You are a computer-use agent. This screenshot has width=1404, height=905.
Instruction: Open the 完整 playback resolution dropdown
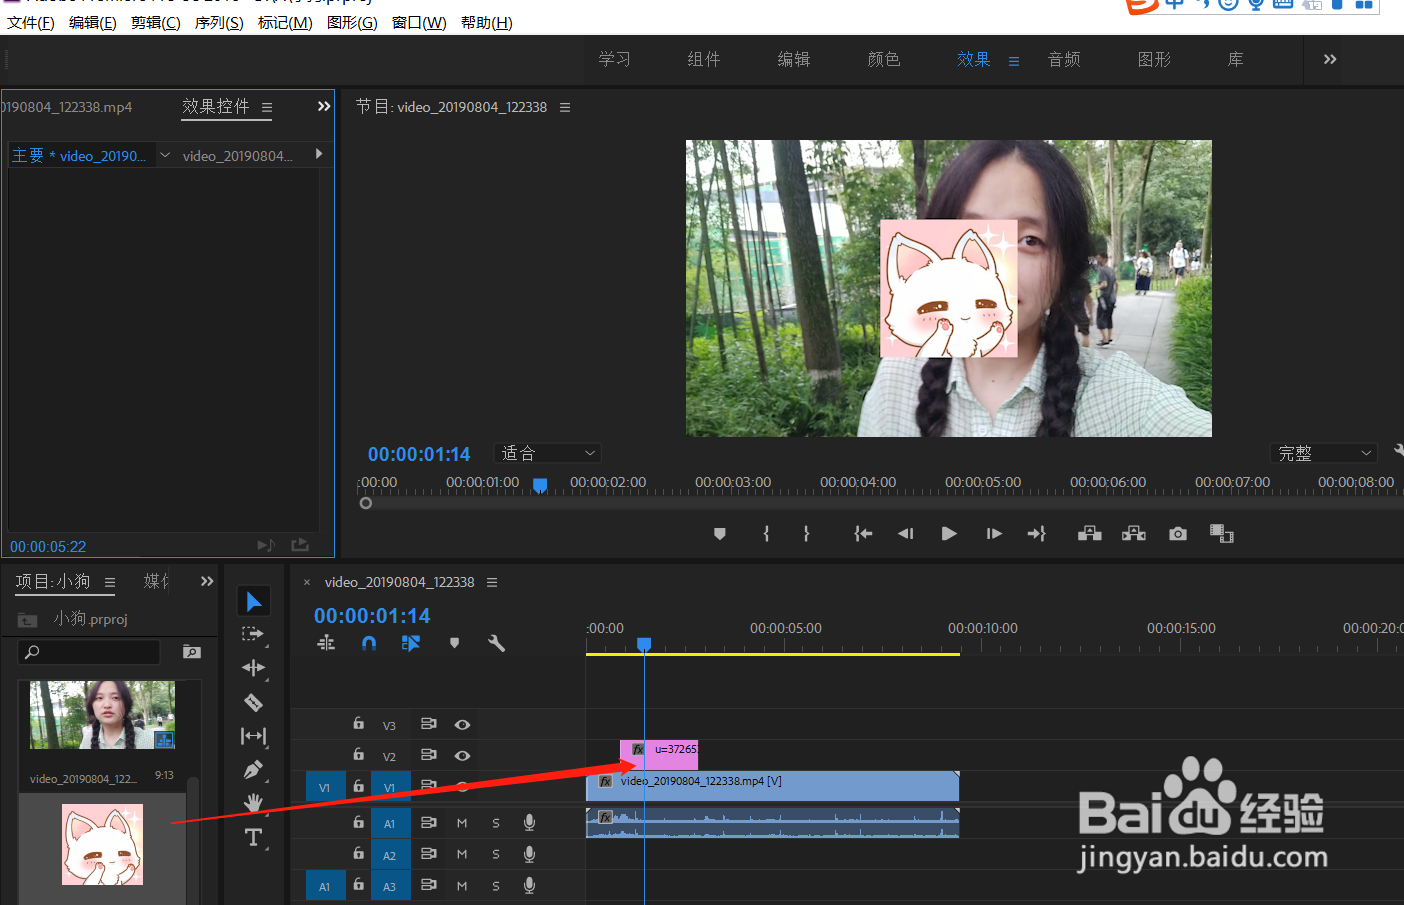[x=1324, y=453]
